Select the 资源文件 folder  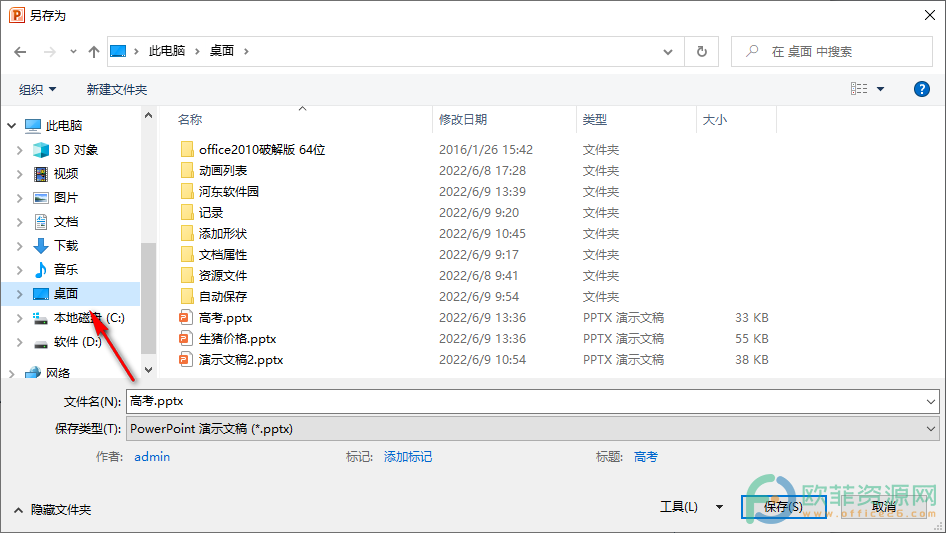click(223, 276)
